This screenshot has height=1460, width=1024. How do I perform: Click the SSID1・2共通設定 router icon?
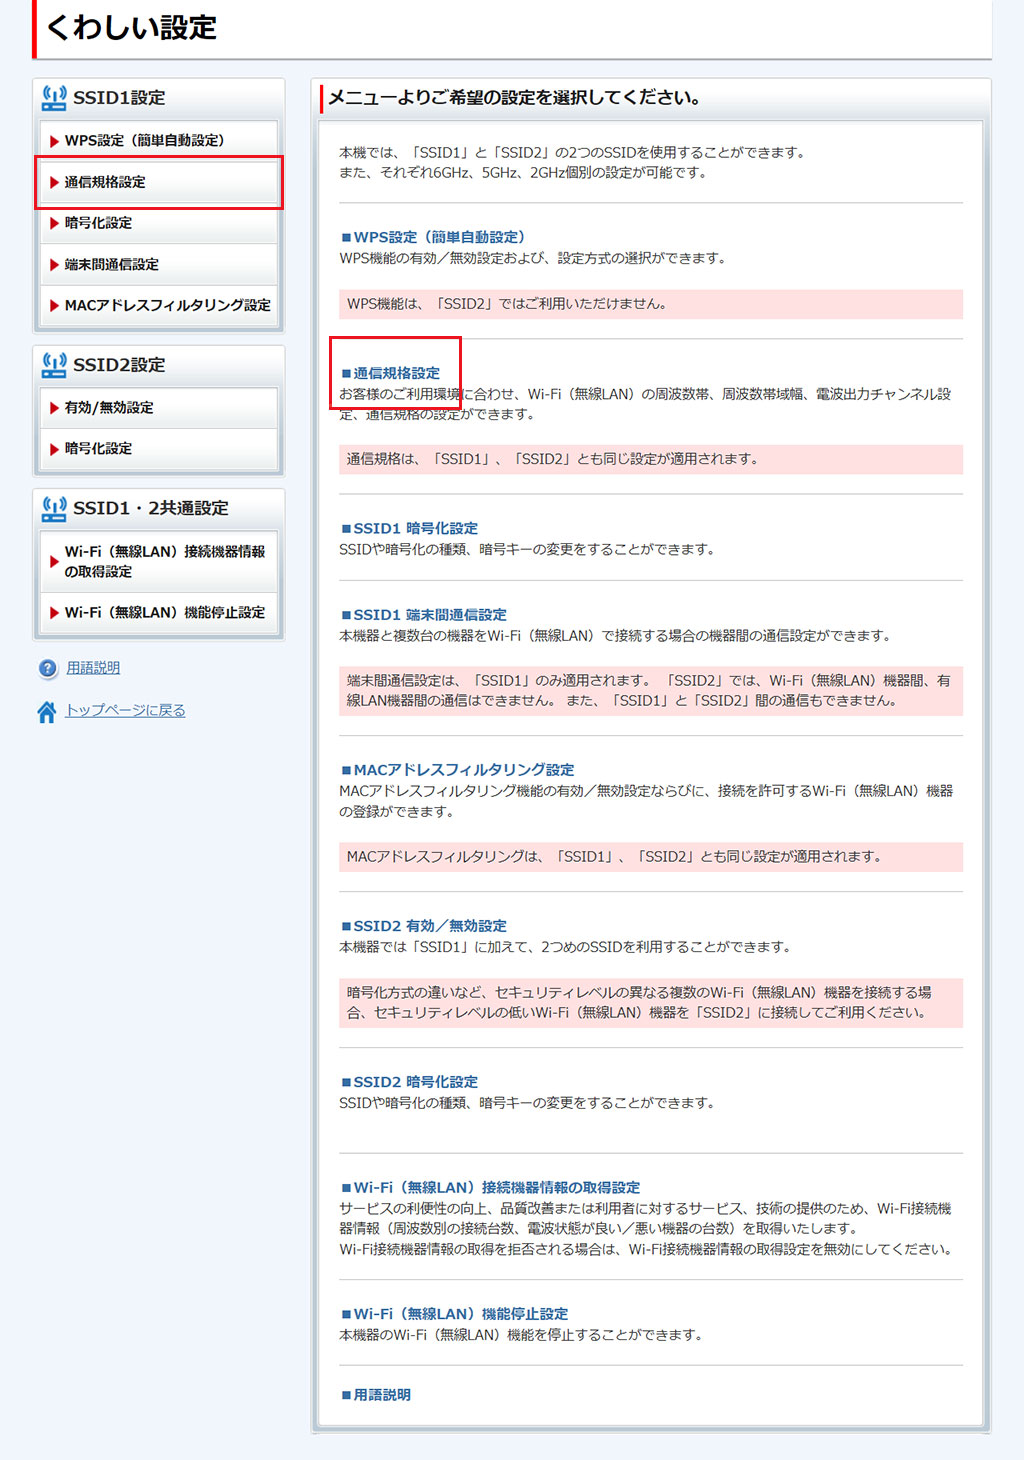[54, 508]
